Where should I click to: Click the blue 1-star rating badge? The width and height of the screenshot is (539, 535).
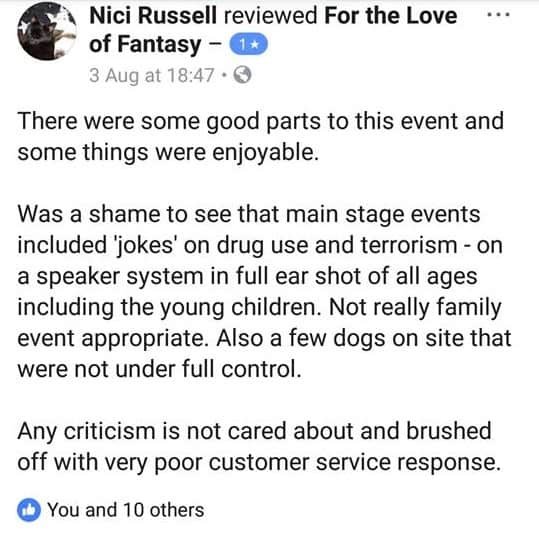tap(249, 44)
